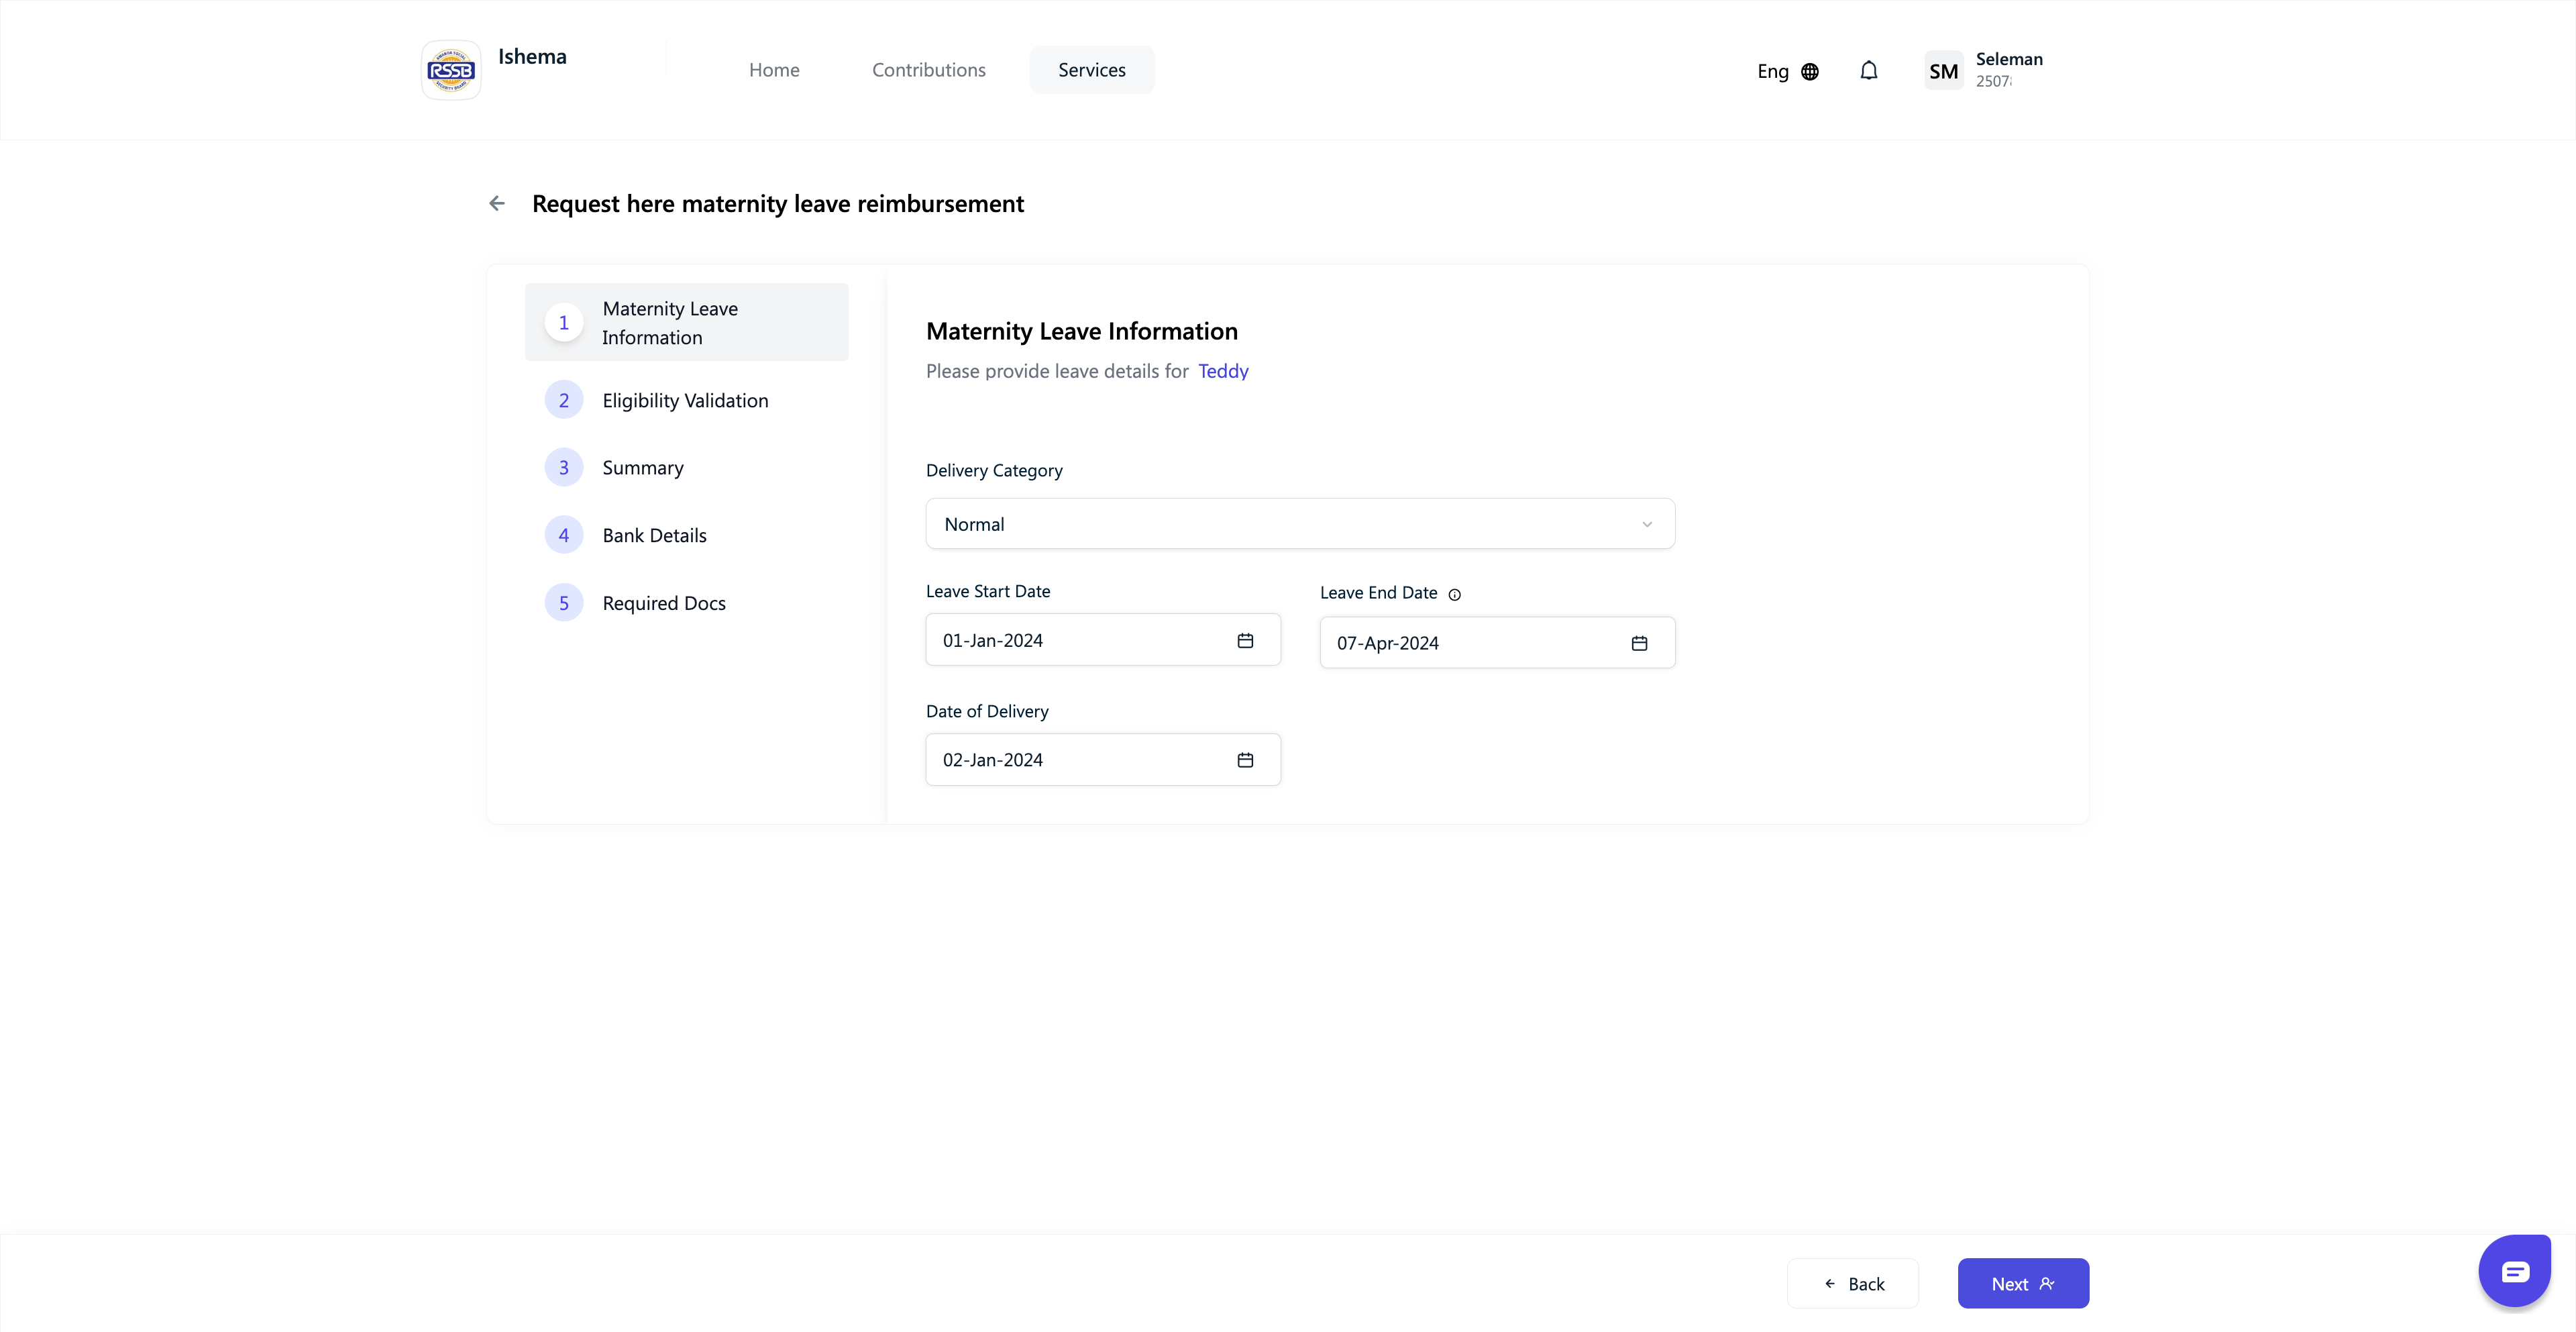Open the notifications bell
This screenshot has width=2576, height=1332.
[1868, 71]
